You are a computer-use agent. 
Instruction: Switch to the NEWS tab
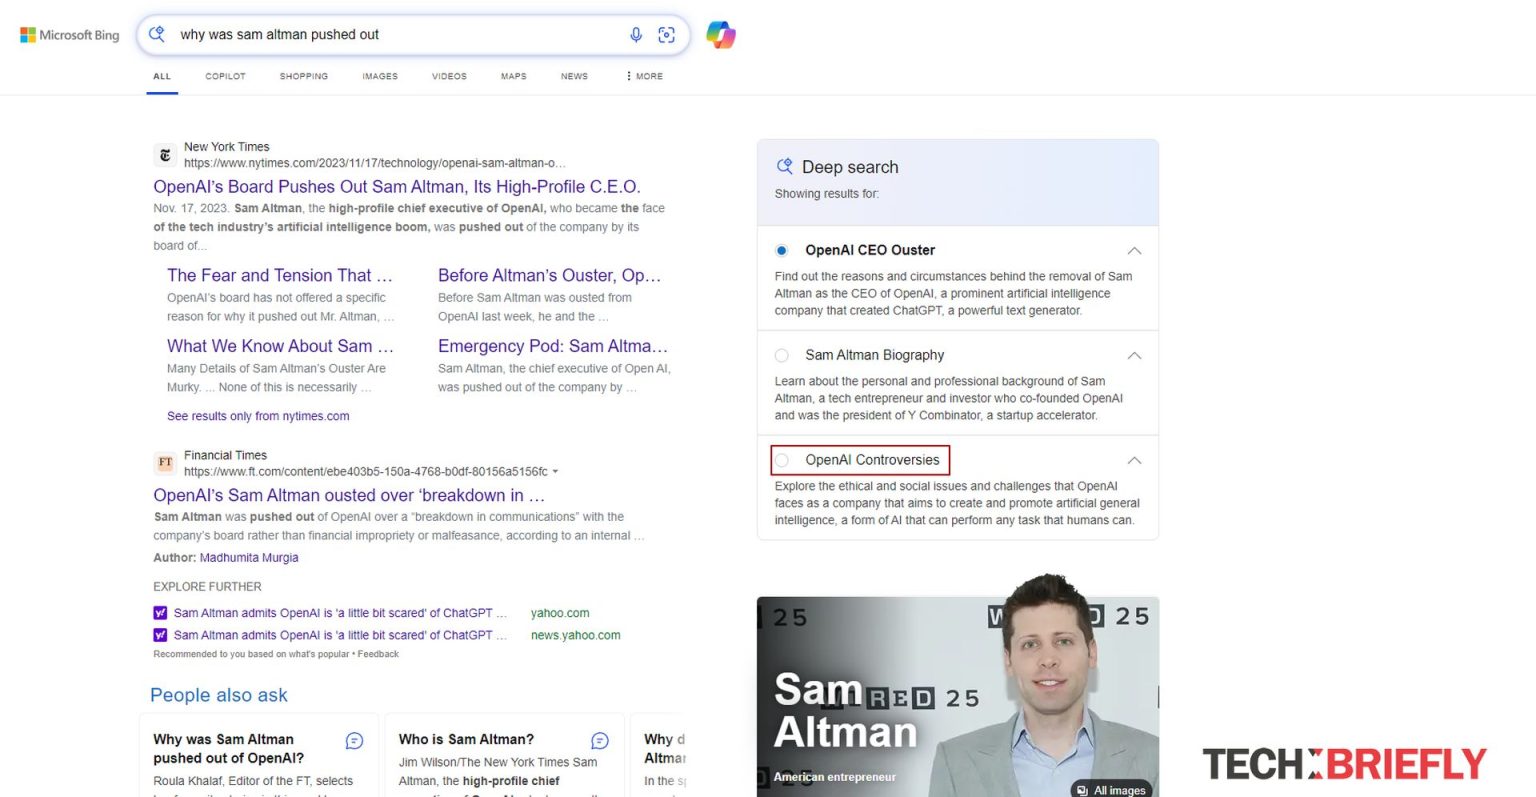573,76
